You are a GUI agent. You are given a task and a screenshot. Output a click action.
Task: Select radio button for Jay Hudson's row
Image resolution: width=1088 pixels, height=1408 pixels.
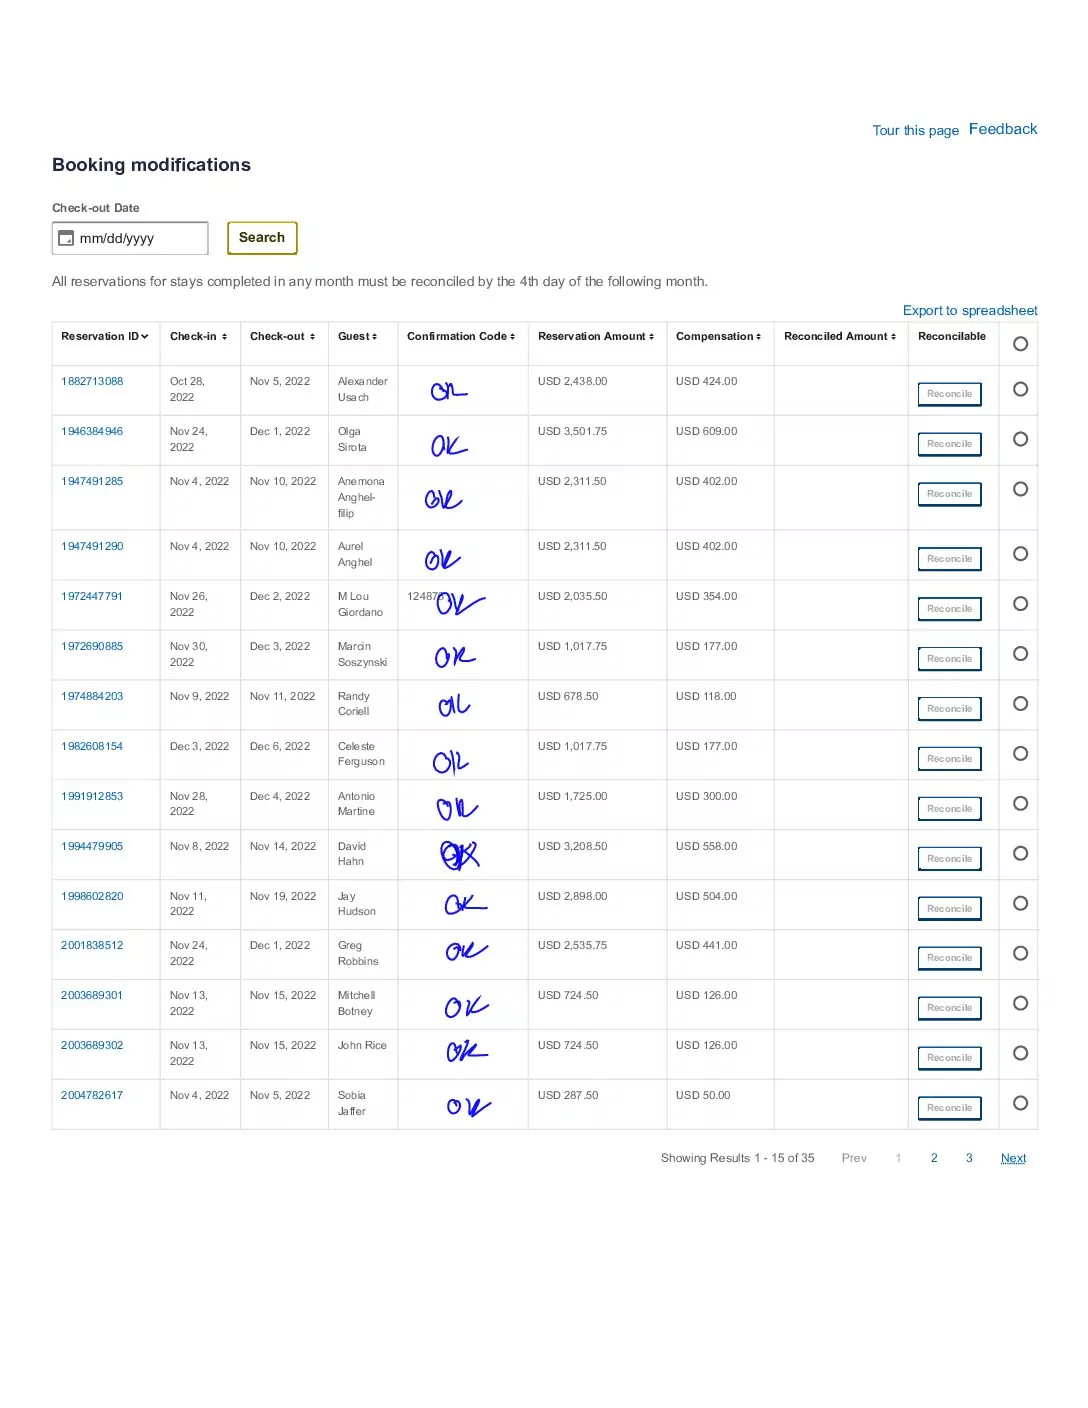click(1020, 903)
